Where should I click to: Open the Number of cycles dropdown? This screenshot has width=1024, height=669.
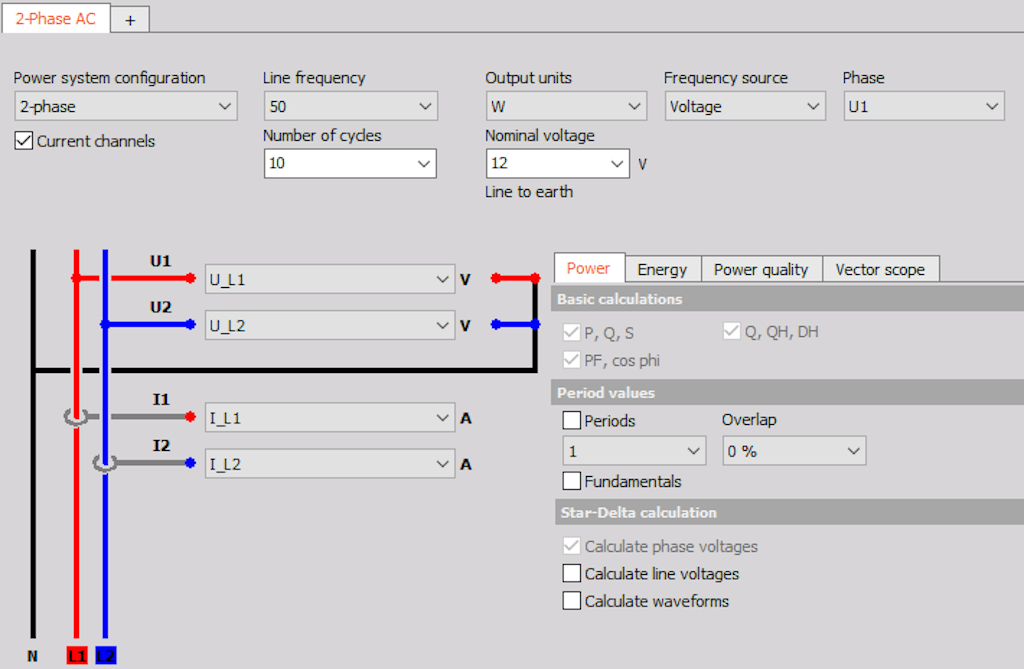pyautogui.click(x=350, y=163)
